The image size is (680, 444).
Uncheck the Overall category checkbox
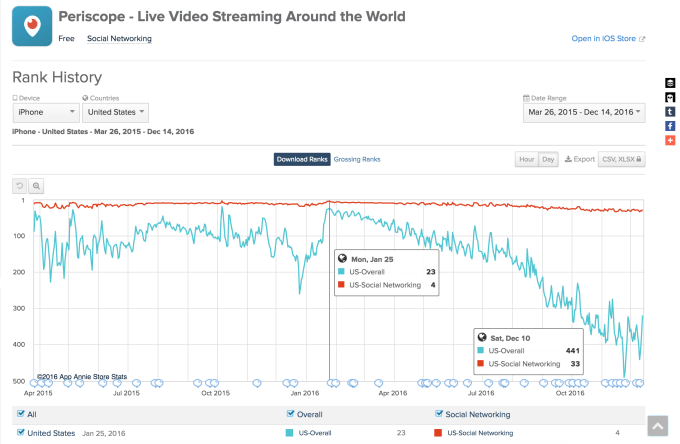pyautogui.click(x=291, y=414)
